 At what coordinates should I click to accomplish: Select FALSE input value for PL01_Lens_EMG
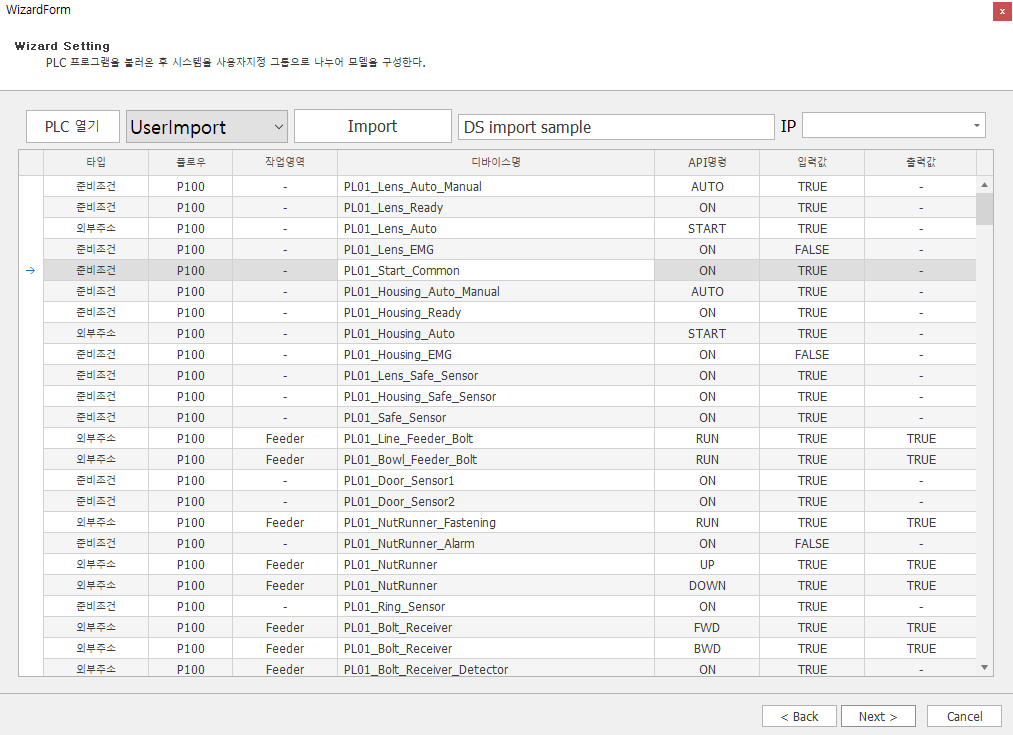(x=812, y=250)
